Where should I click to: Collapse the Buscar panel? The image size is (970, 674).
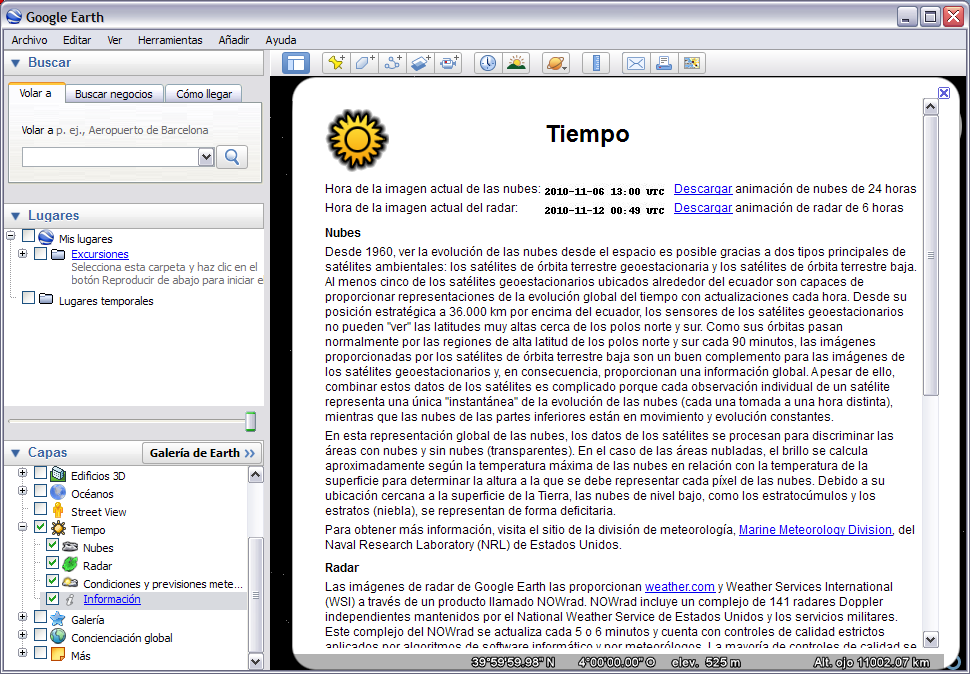(16, 63)
